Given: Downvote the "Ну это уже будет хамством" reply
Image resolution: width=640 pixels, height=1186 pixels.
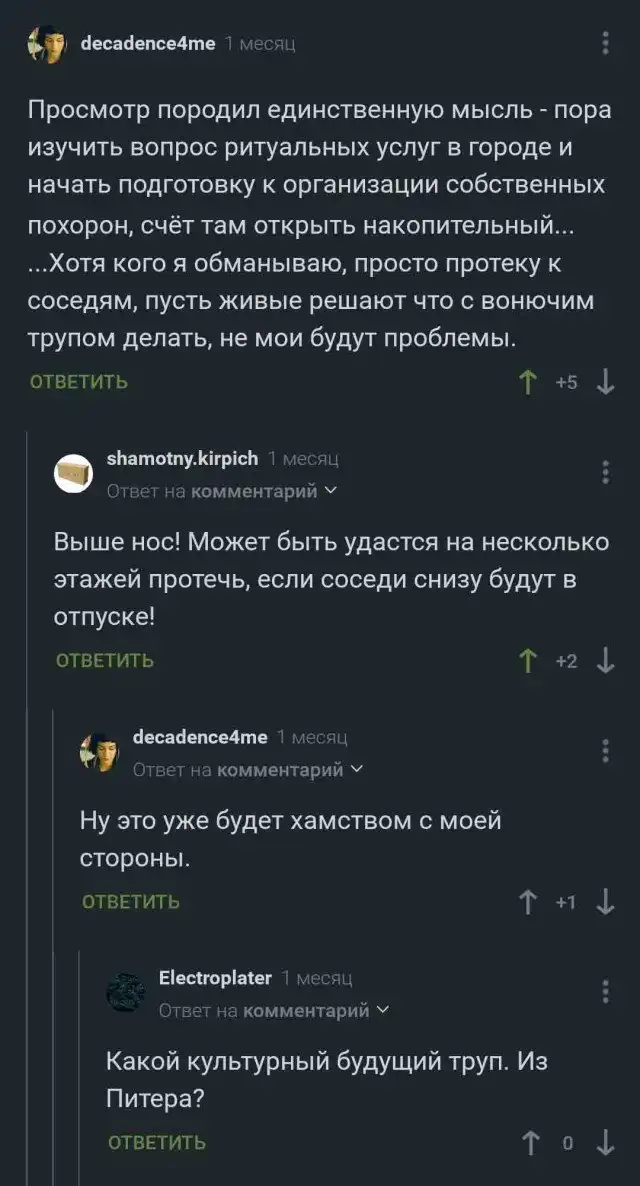Looking at the screenshot, I should tap(604, 902).
